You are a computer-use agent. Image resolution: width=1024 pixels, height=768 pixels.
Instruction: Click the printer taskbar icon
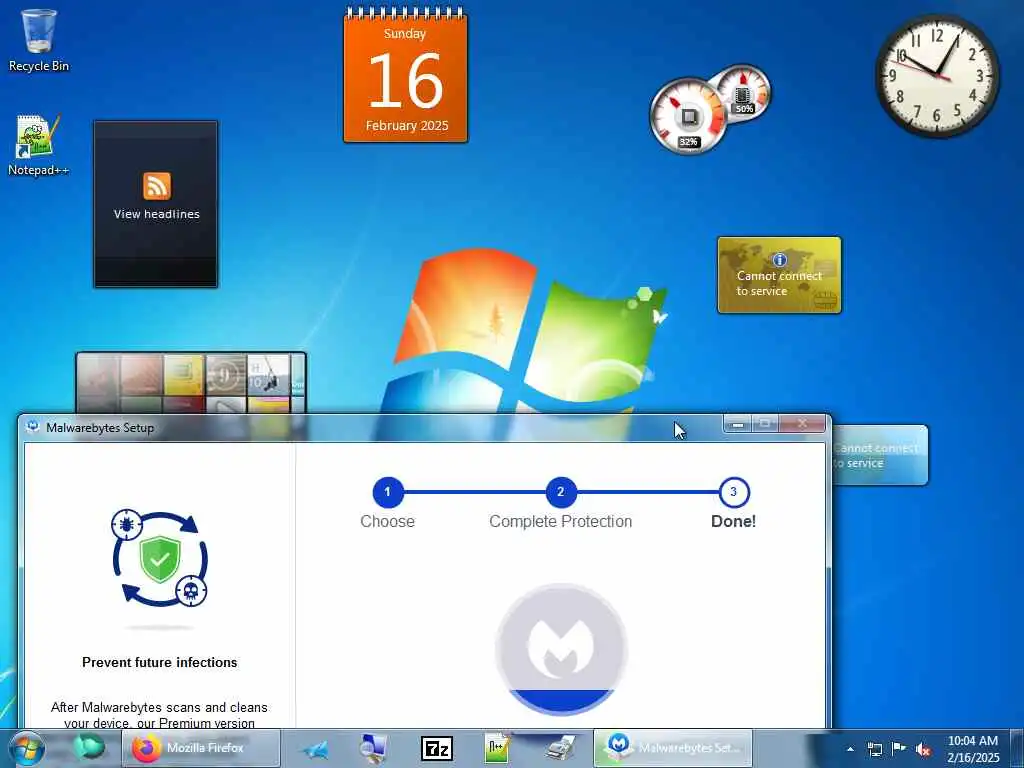(561, 748)
